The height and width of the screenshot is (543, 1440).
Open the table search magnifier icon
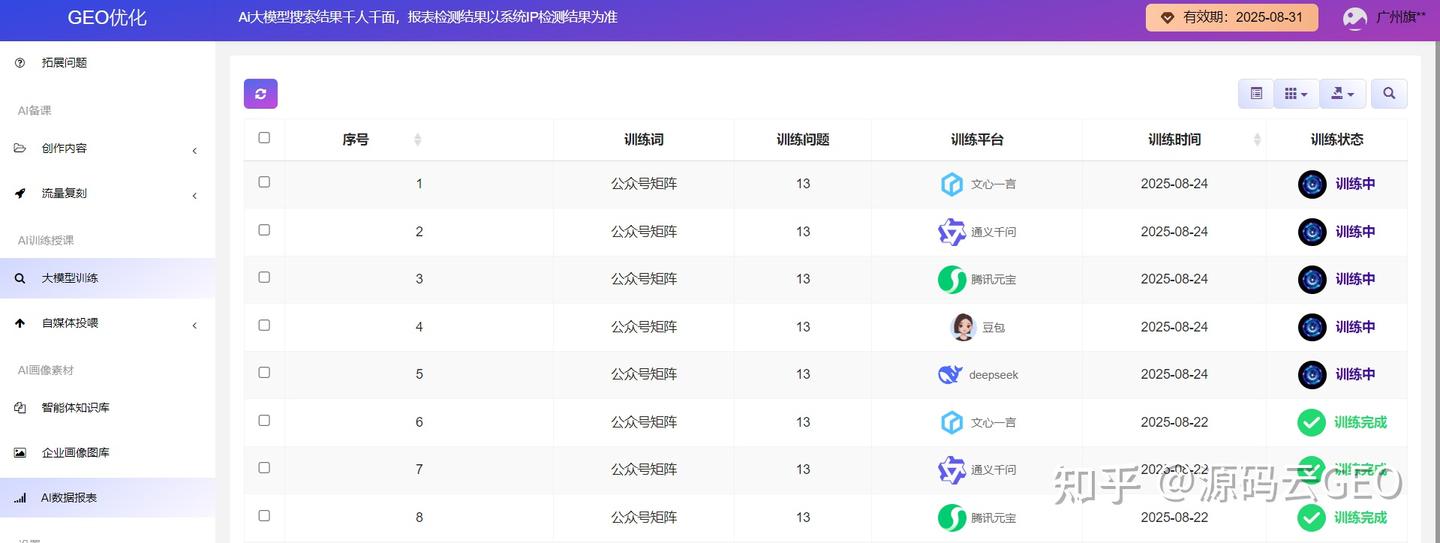point(1389,94)
